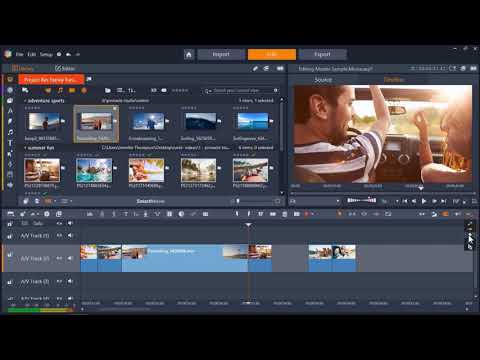Select the last clip after the gap
The height and width of the screenshot is (360, 480).
[x=344, y=258]
